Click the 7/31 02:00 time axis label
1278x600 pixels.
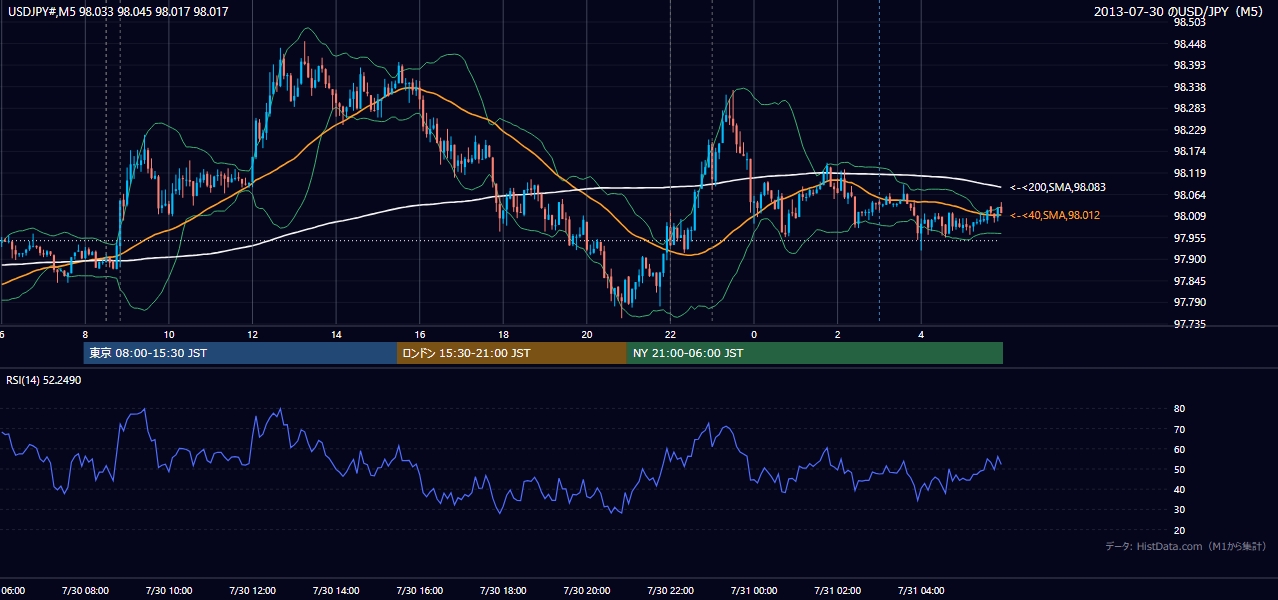coord(837,590)
